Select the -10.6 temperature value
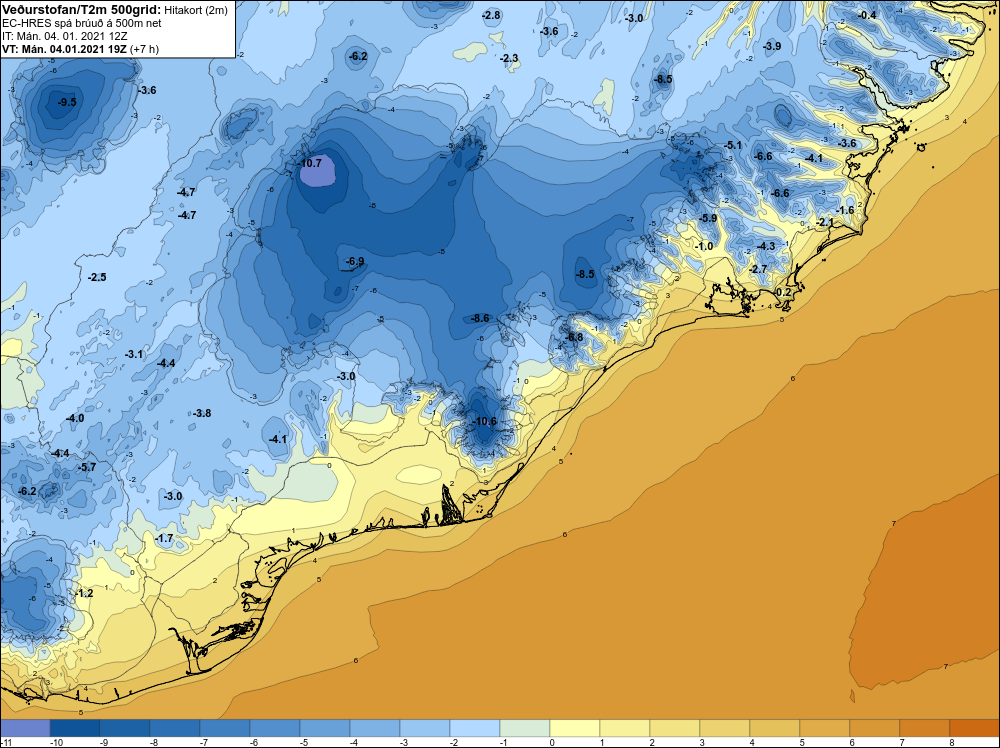The width and height of the screenshot is (1000, 748). [484, 421]
